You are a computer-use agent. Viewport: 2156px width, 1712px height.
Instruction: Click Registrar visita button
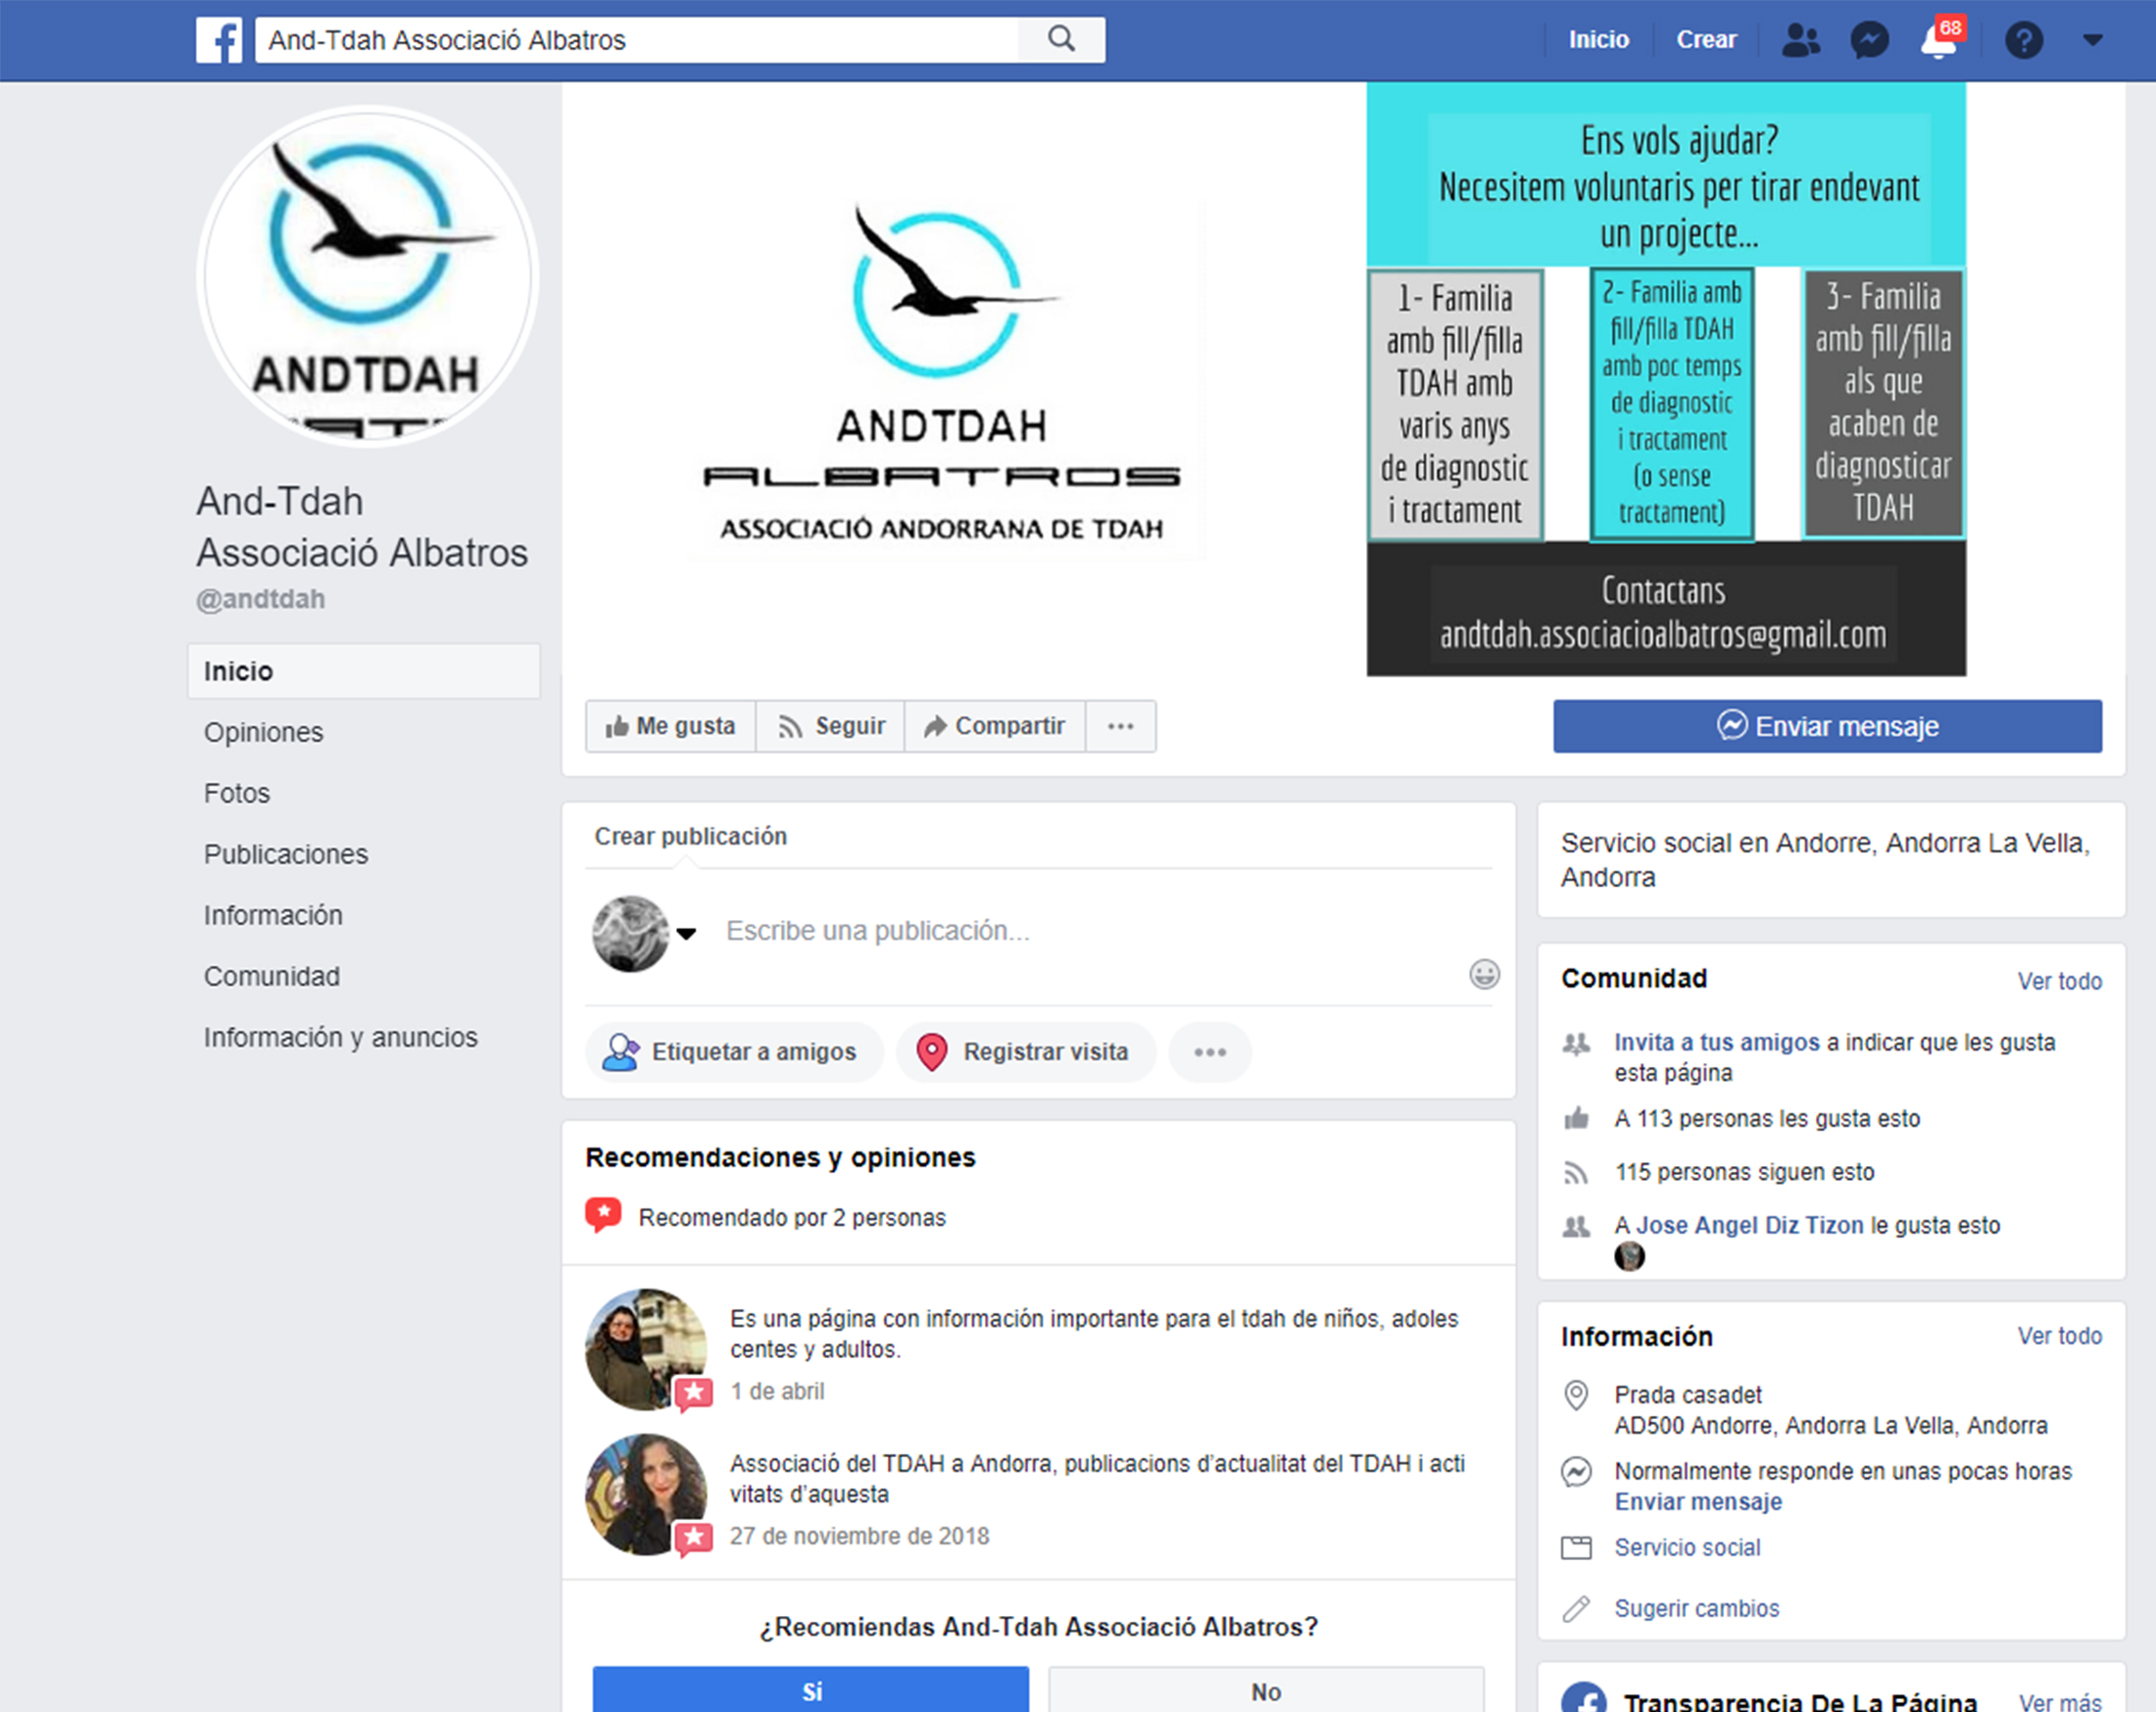(1026, 1052)
